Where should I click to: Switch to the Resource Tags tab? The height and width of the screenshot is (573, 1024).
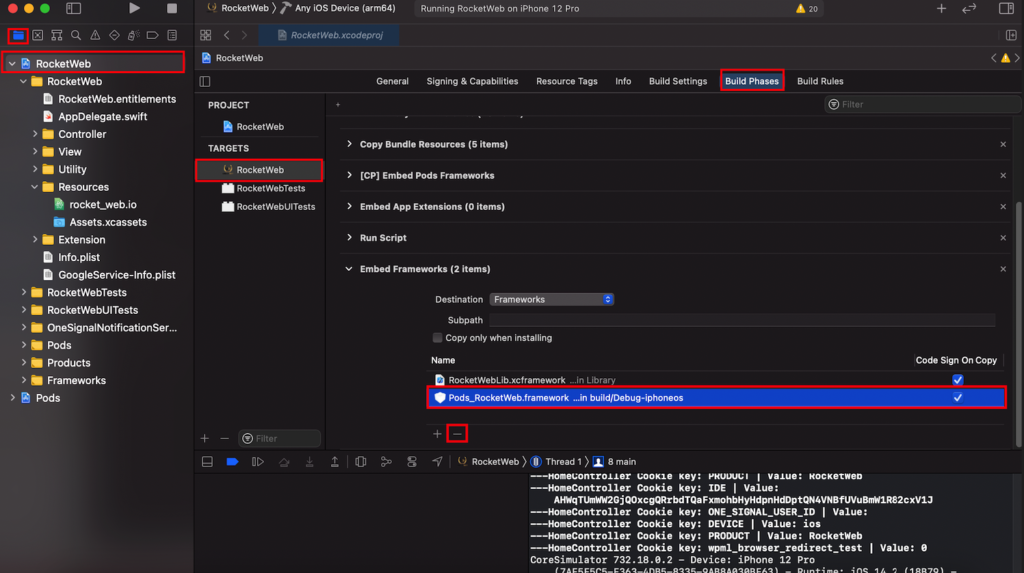click(567, 82)
